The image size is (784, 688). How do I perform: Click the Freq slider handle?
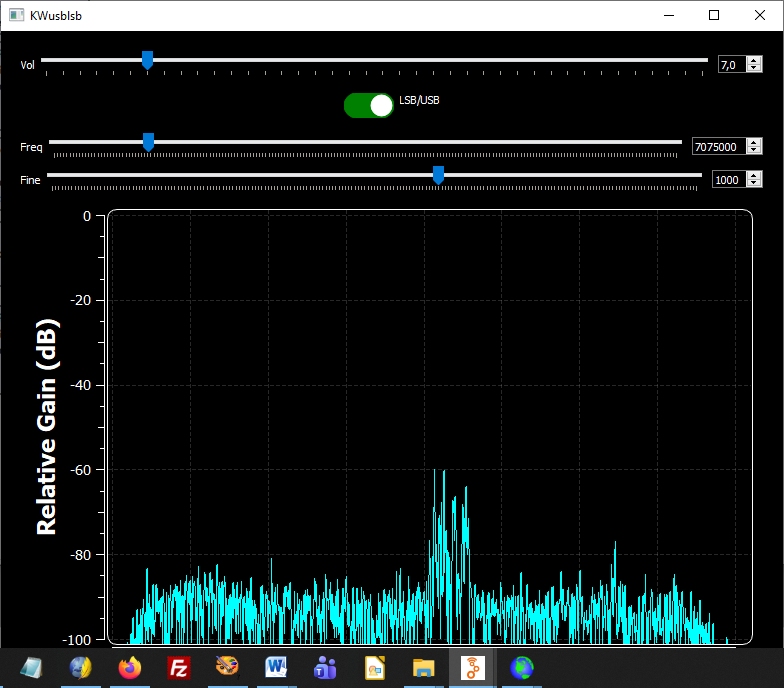pyautogui.click(x=148, y=142)
